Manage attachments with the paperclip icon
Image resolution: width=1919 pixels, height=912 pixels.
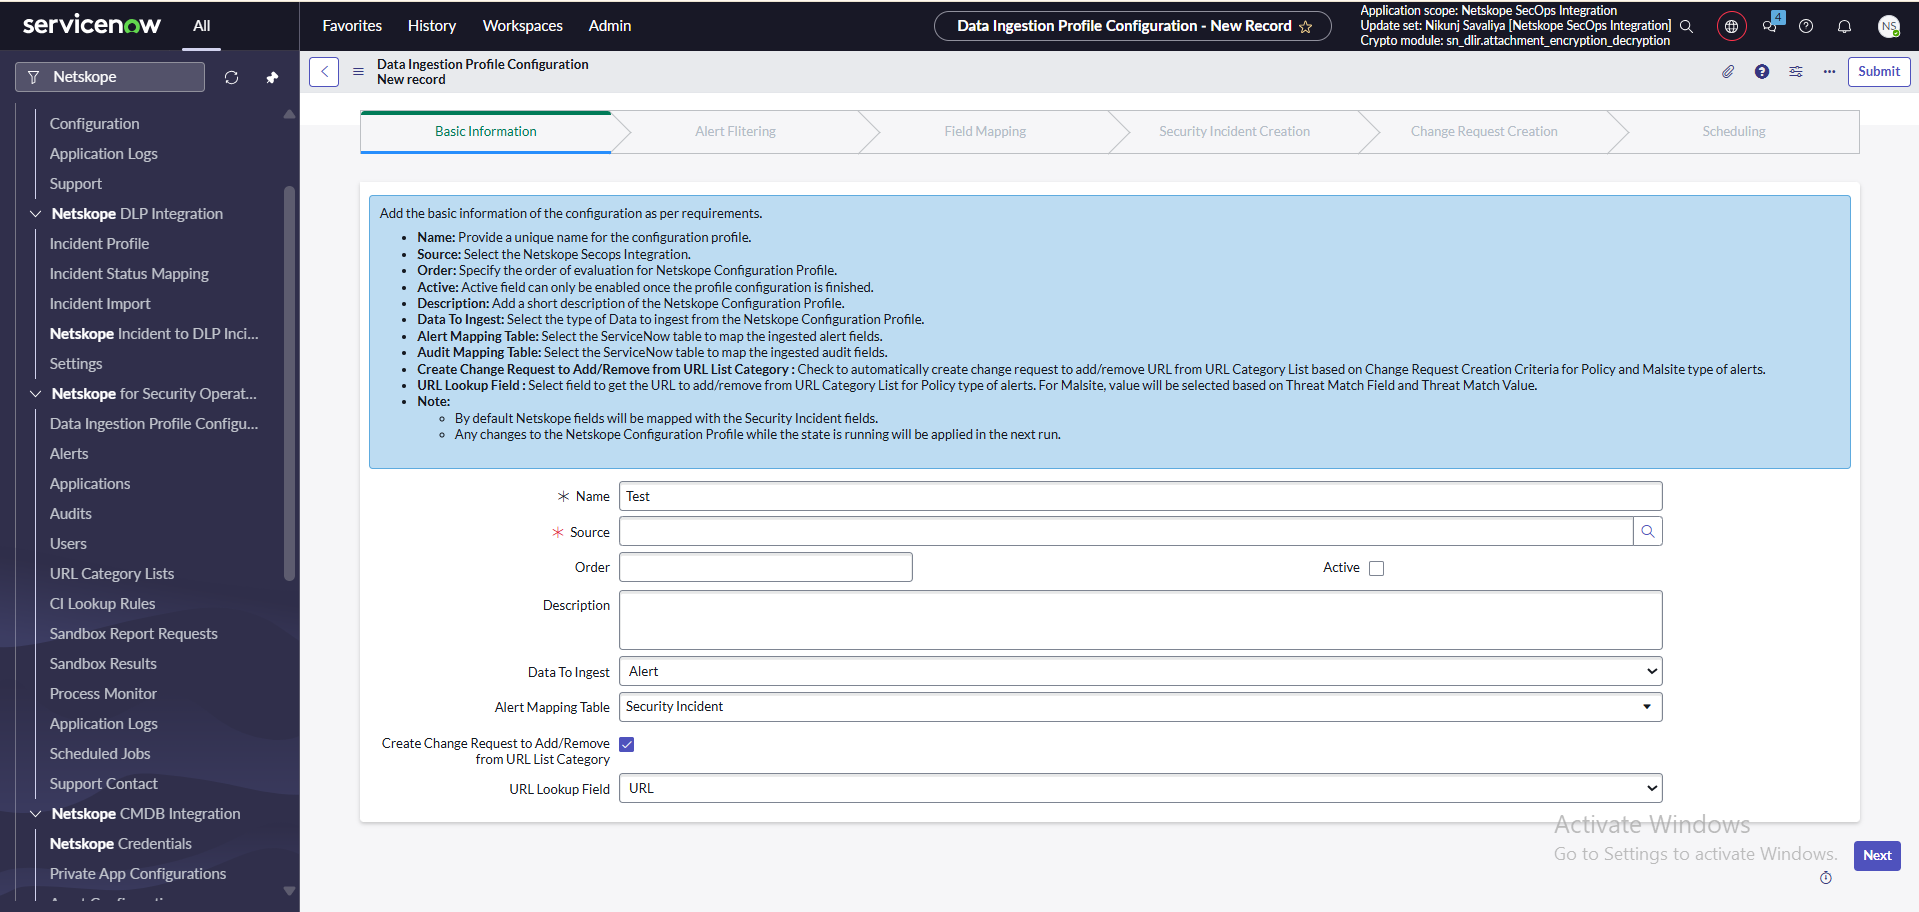tap(1728, 72)
